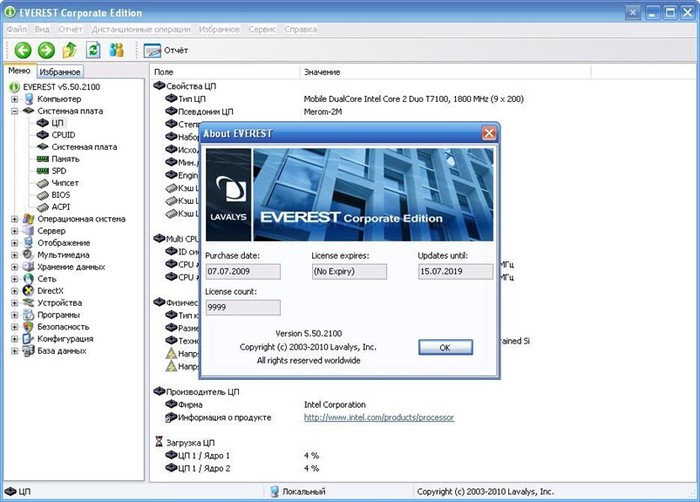Viewport: 700px width, 502px height.
Task: Click the Updates until field
Action: coord(455,272)
